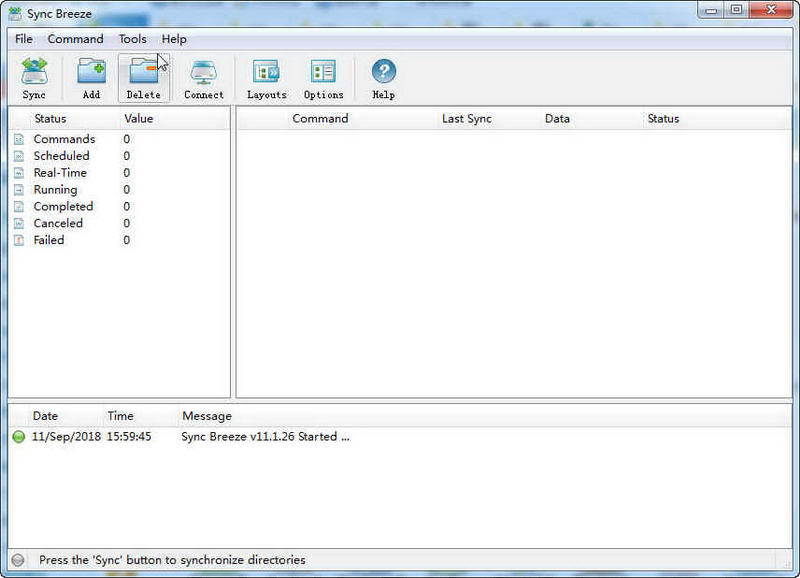Click the '15:59:45' log time
This screenshot has width=800, height=578.
129,437
